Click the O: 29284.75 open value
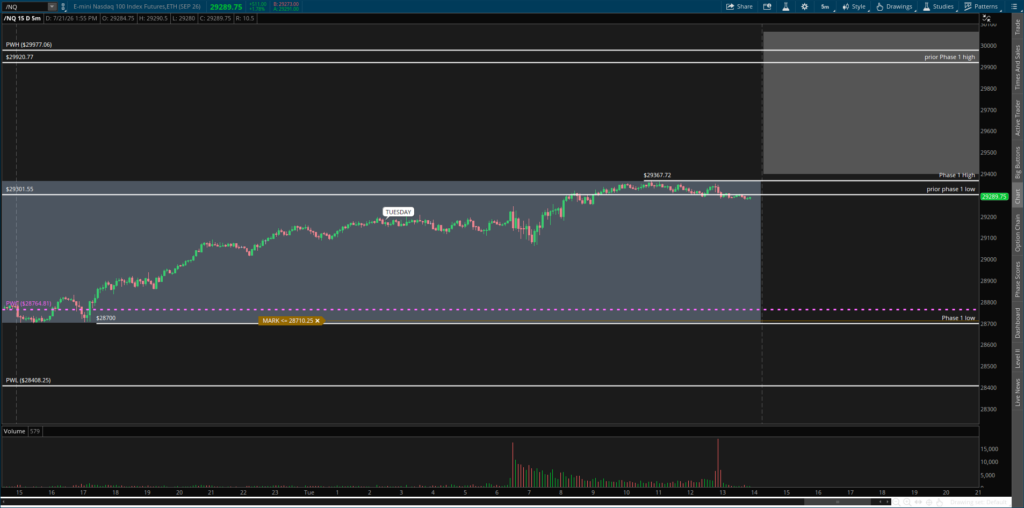Screen dimensions: 1024x508 118,18
